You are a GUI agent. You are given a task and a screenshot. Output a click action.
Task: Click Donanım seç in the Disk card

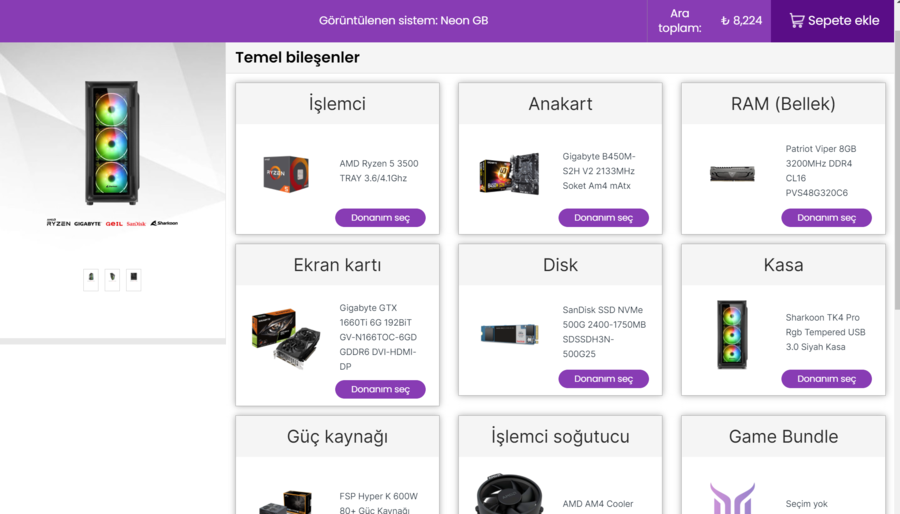[604, 379]
